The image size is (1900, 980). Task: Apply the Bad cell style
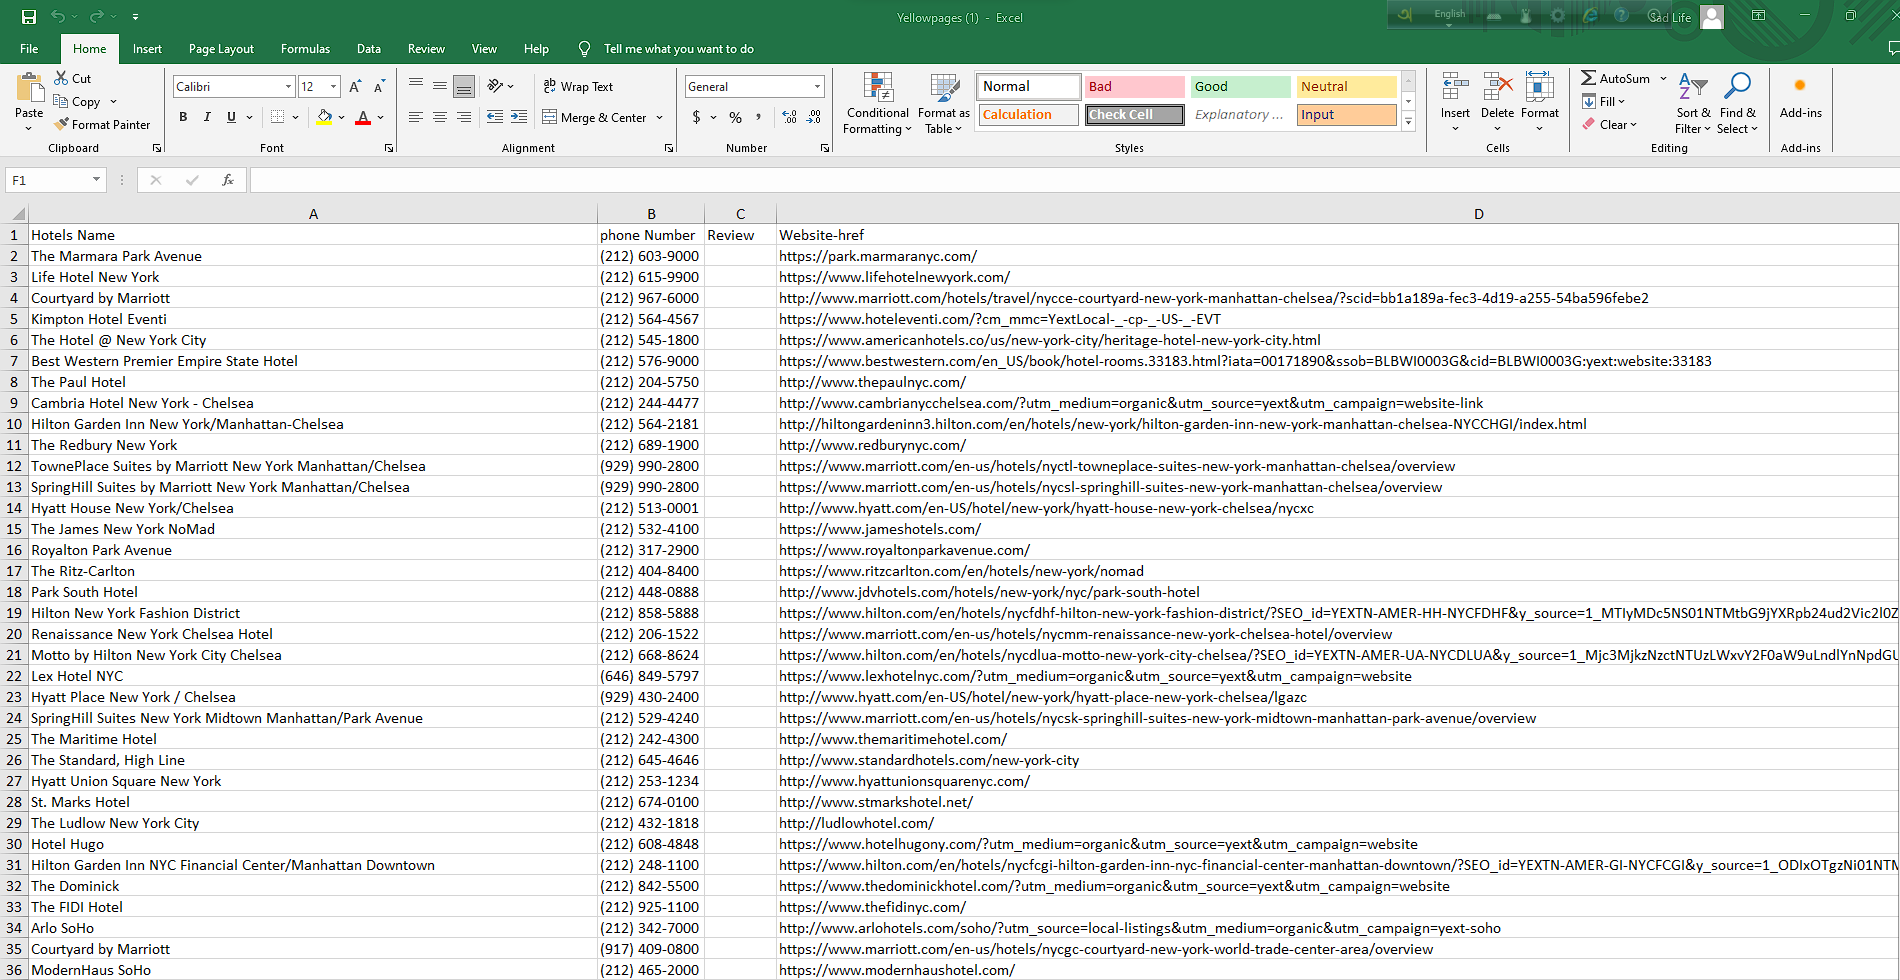pyautogui.click(x=1134, y=87)
